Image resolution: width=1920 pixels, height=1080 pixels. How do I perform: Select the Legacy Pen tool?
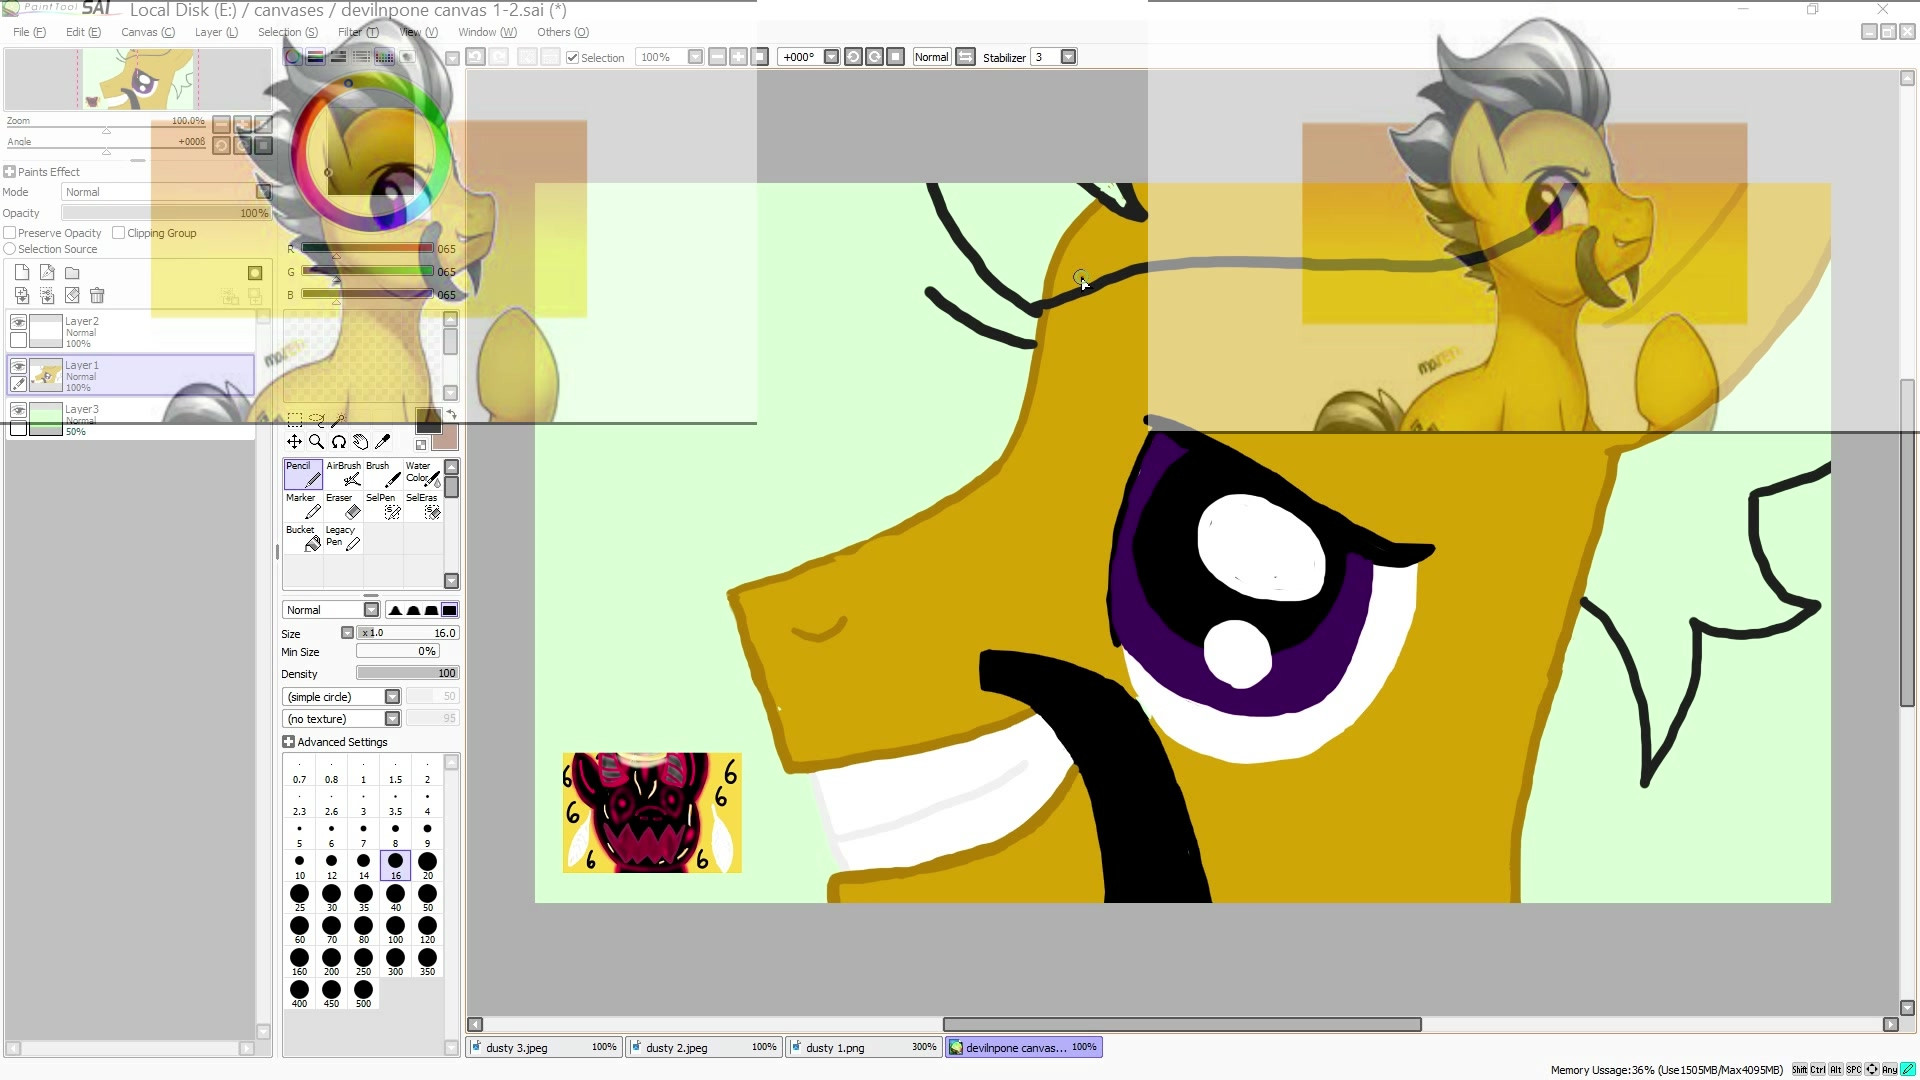tap(343, 538)
